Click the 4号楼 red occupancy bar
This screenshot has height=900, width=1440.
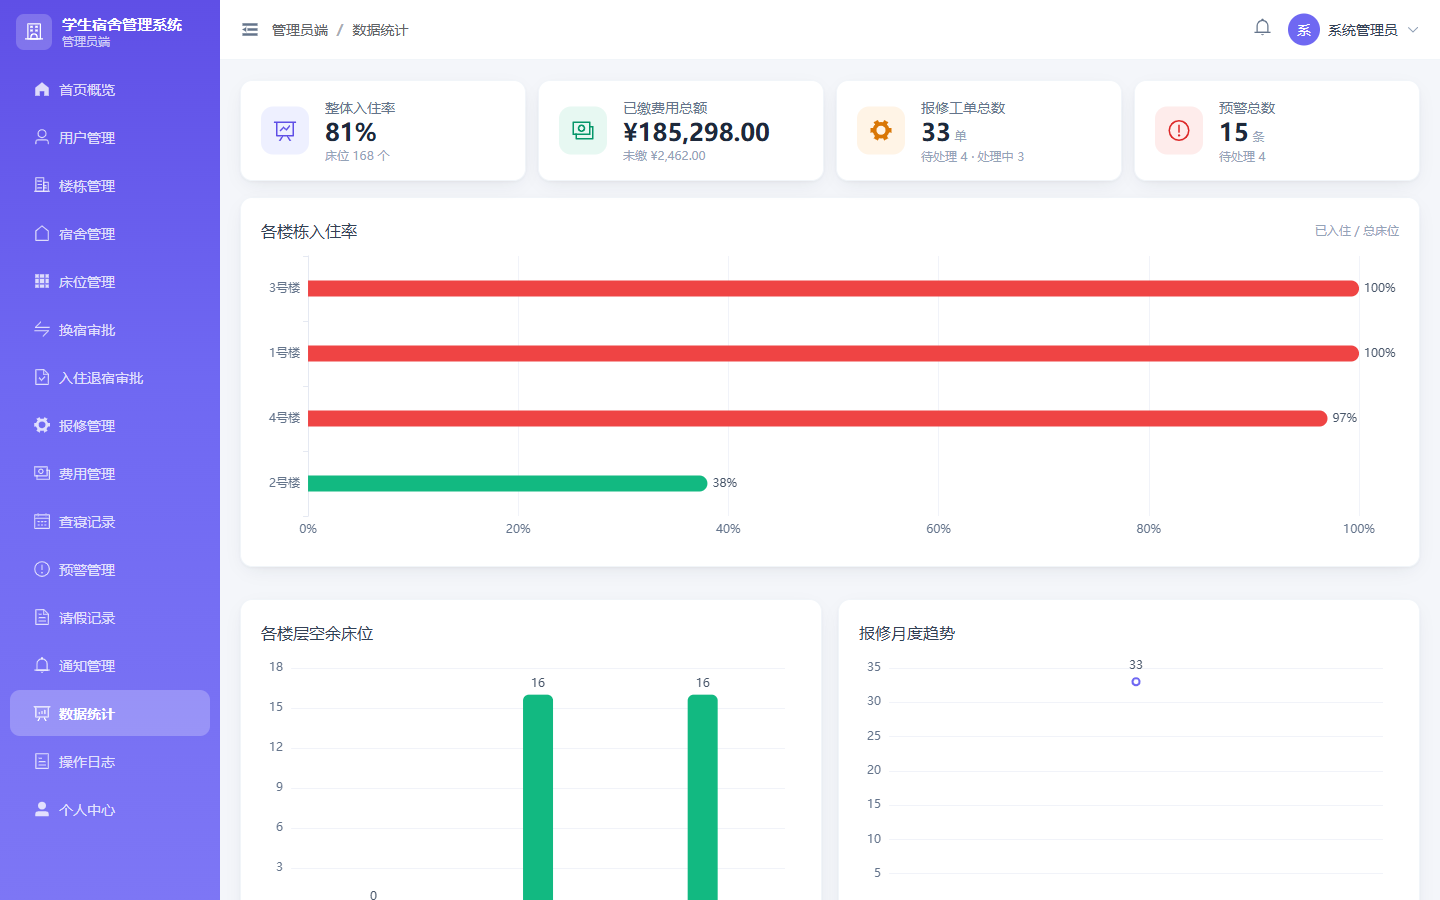coord(818,418)
